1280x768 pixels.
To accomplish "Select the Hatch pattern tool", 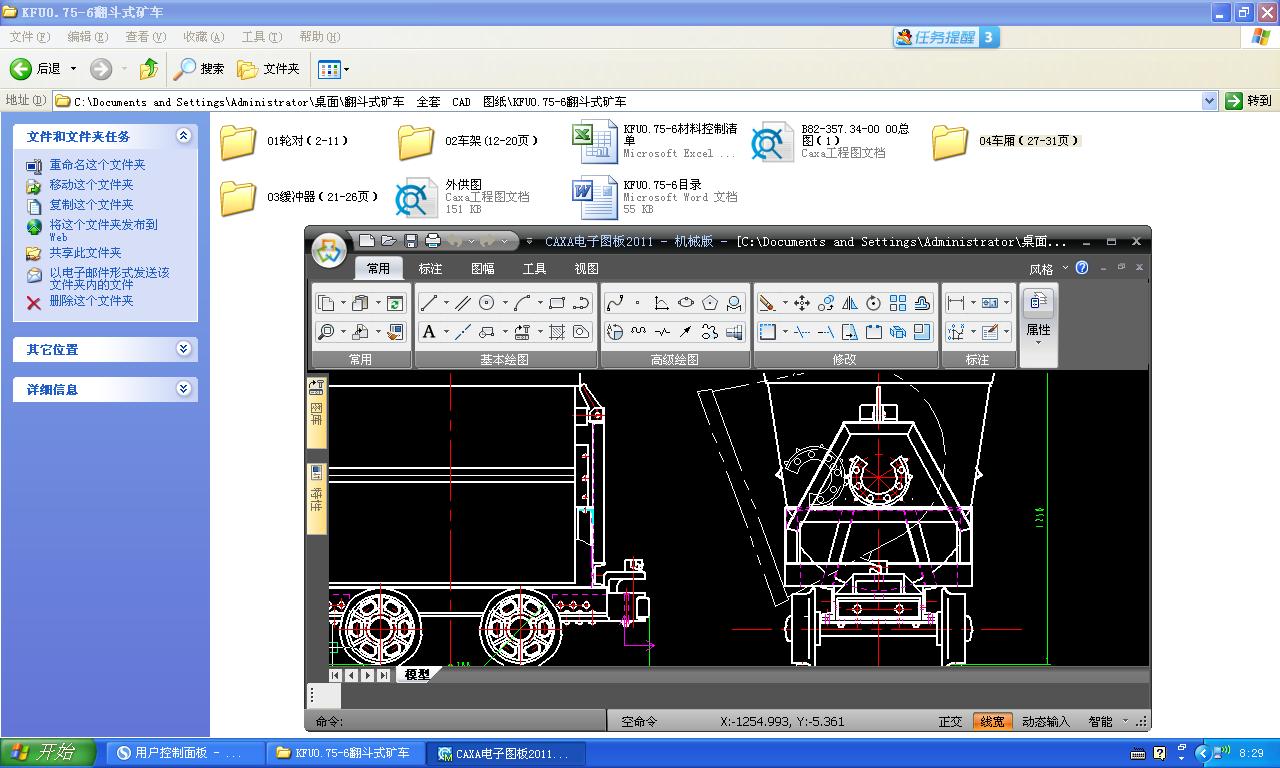I will coord(557,332).
